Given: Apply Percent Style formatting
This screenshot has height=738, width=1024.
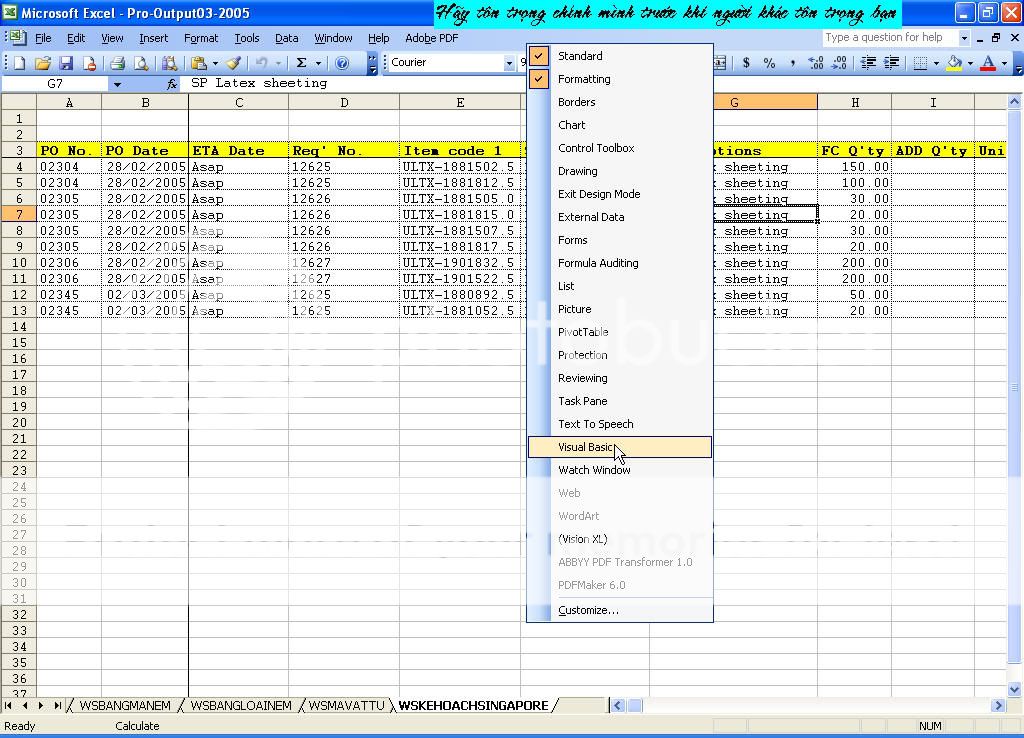Looking at the screenshot, I should click(x=769, y=63).
